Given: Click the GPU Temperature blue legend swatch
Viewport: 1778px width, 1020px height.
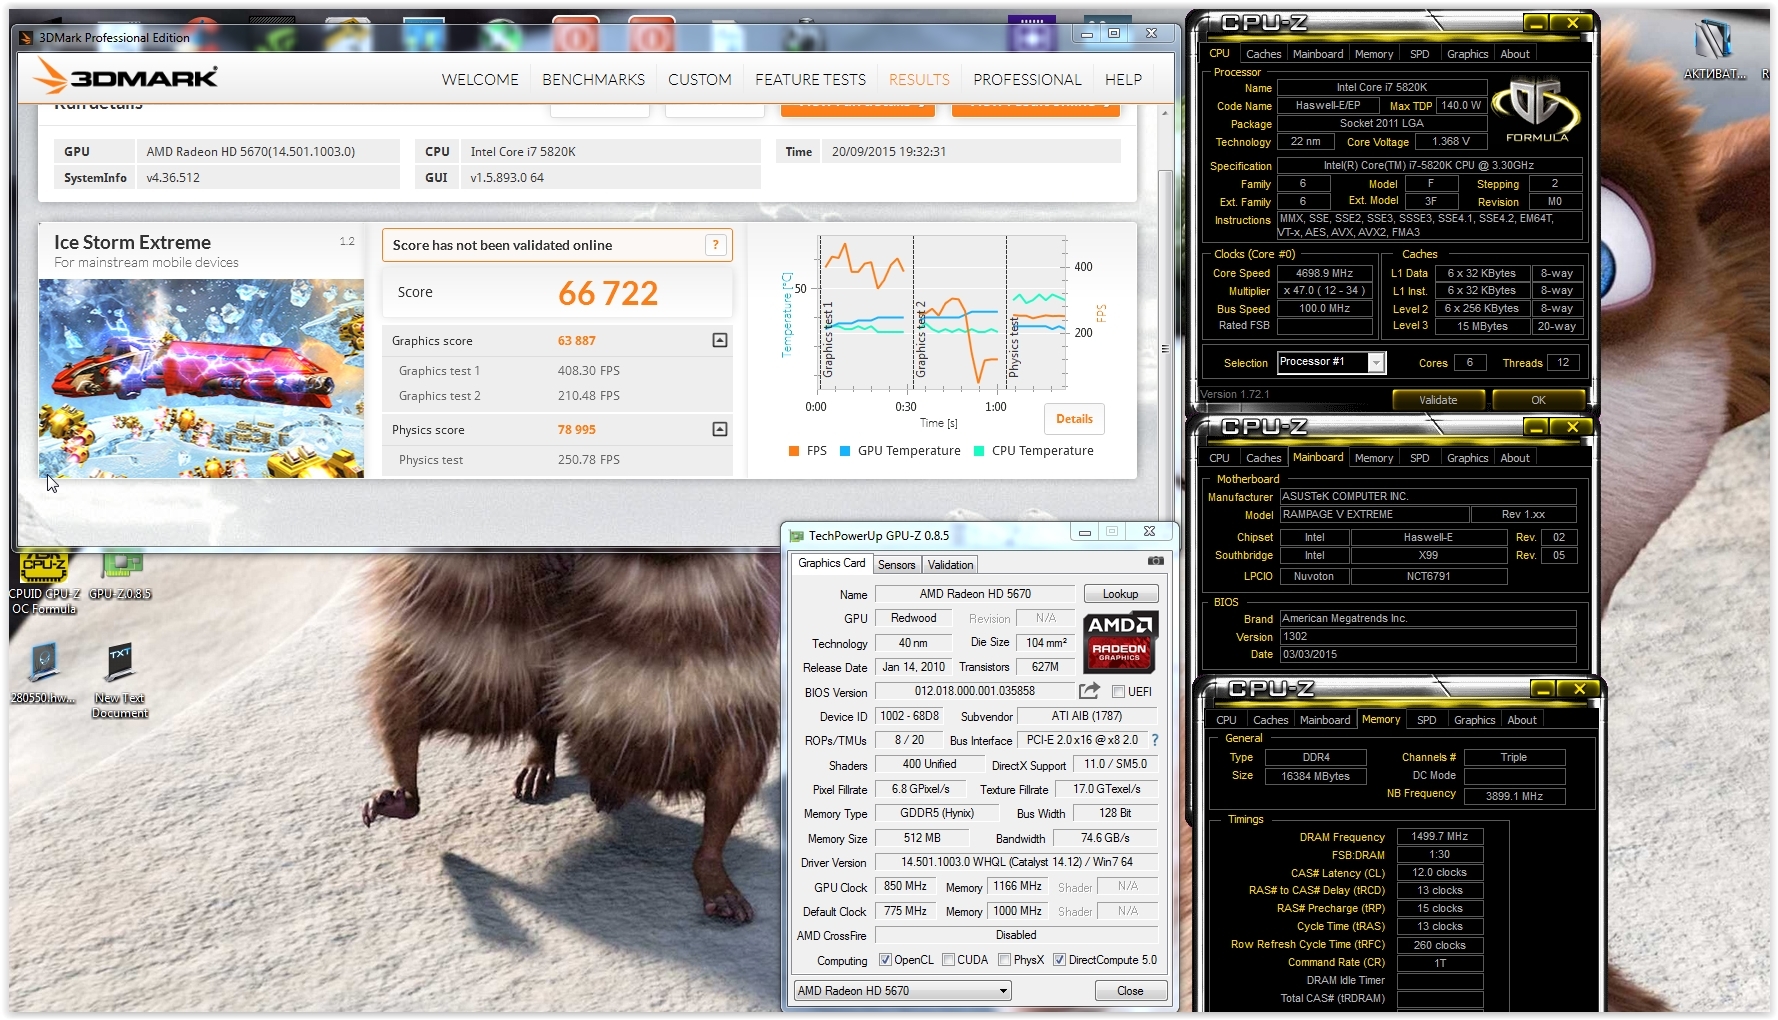Looking at the screenshot, I should point(845,451).
